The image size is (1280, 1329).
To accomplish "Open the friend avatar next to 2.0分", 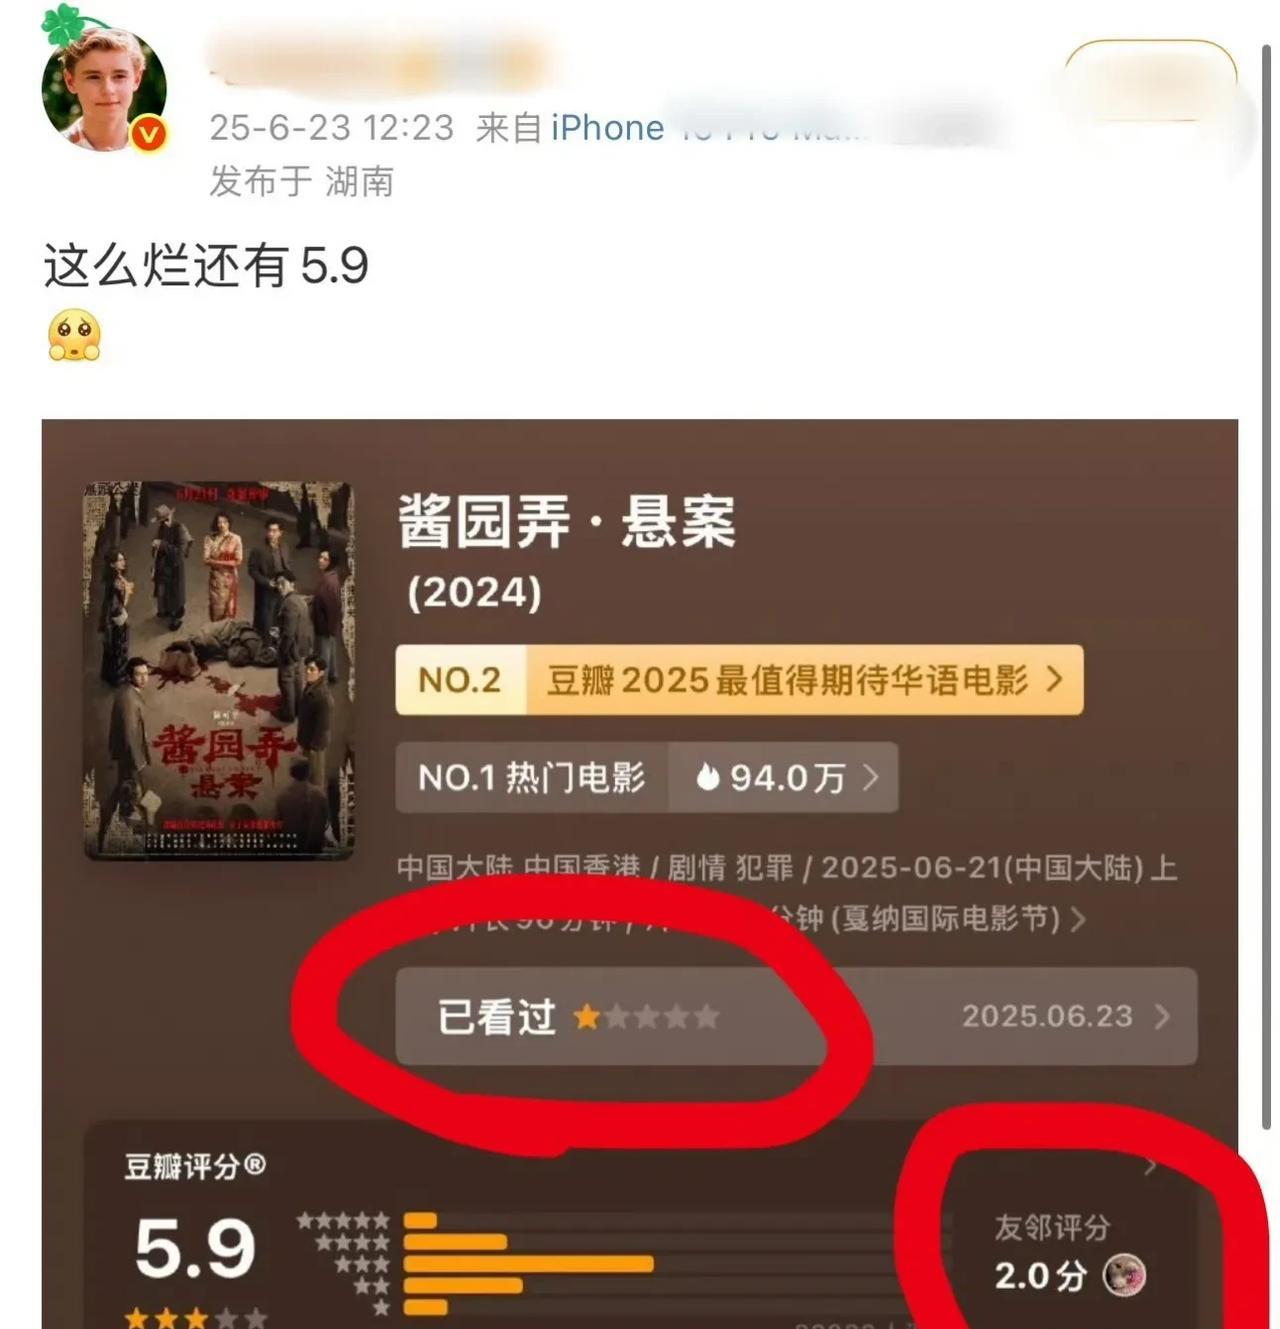I will click(x=1124, y=1275).
